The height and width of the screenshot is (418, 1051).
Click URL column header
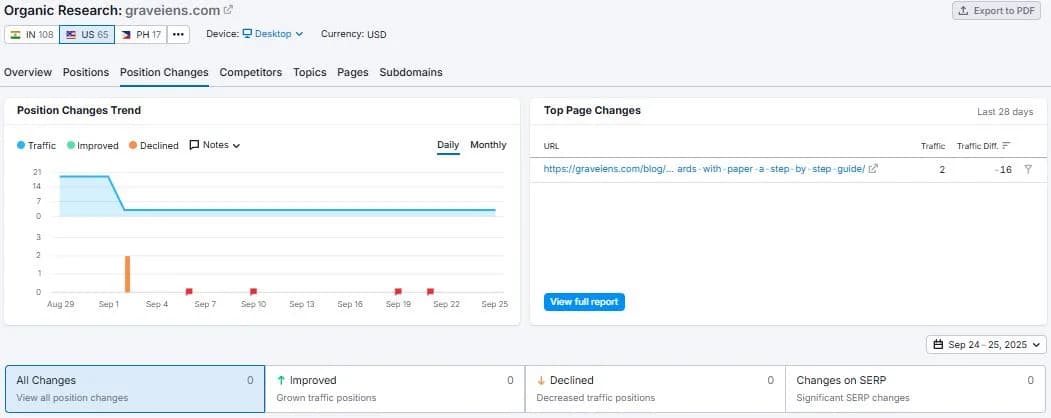(x=552, y=146)
